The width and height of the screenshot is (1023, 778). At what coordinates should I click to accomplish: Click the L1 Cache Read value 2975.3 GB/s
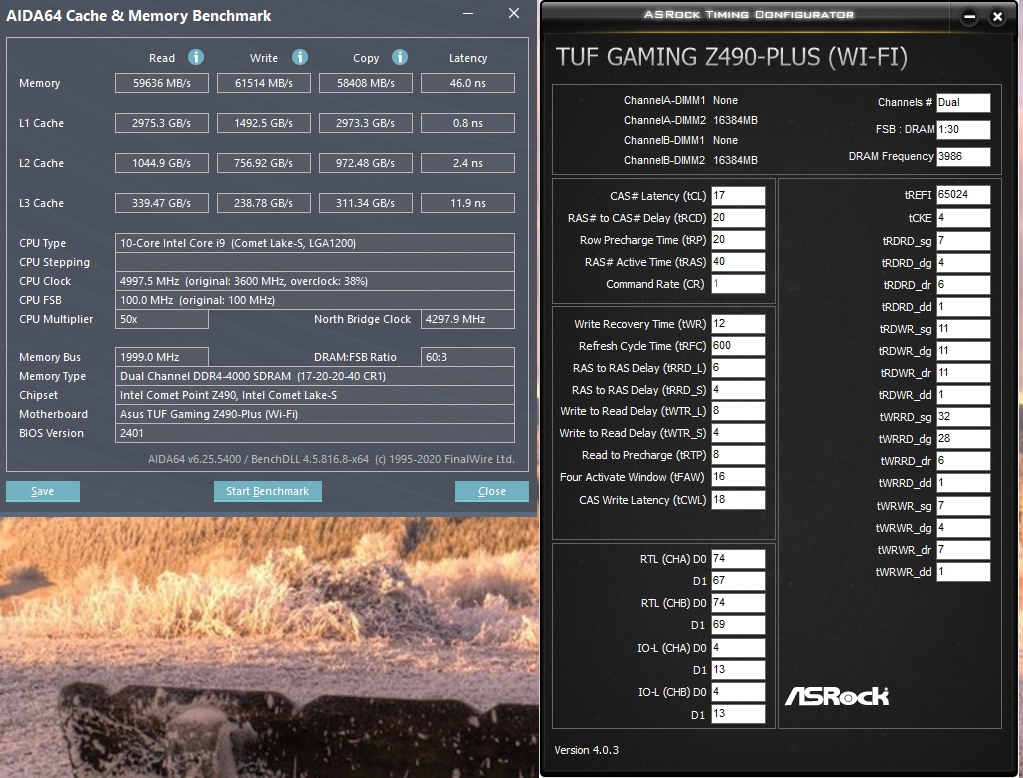tap(162, 123)
